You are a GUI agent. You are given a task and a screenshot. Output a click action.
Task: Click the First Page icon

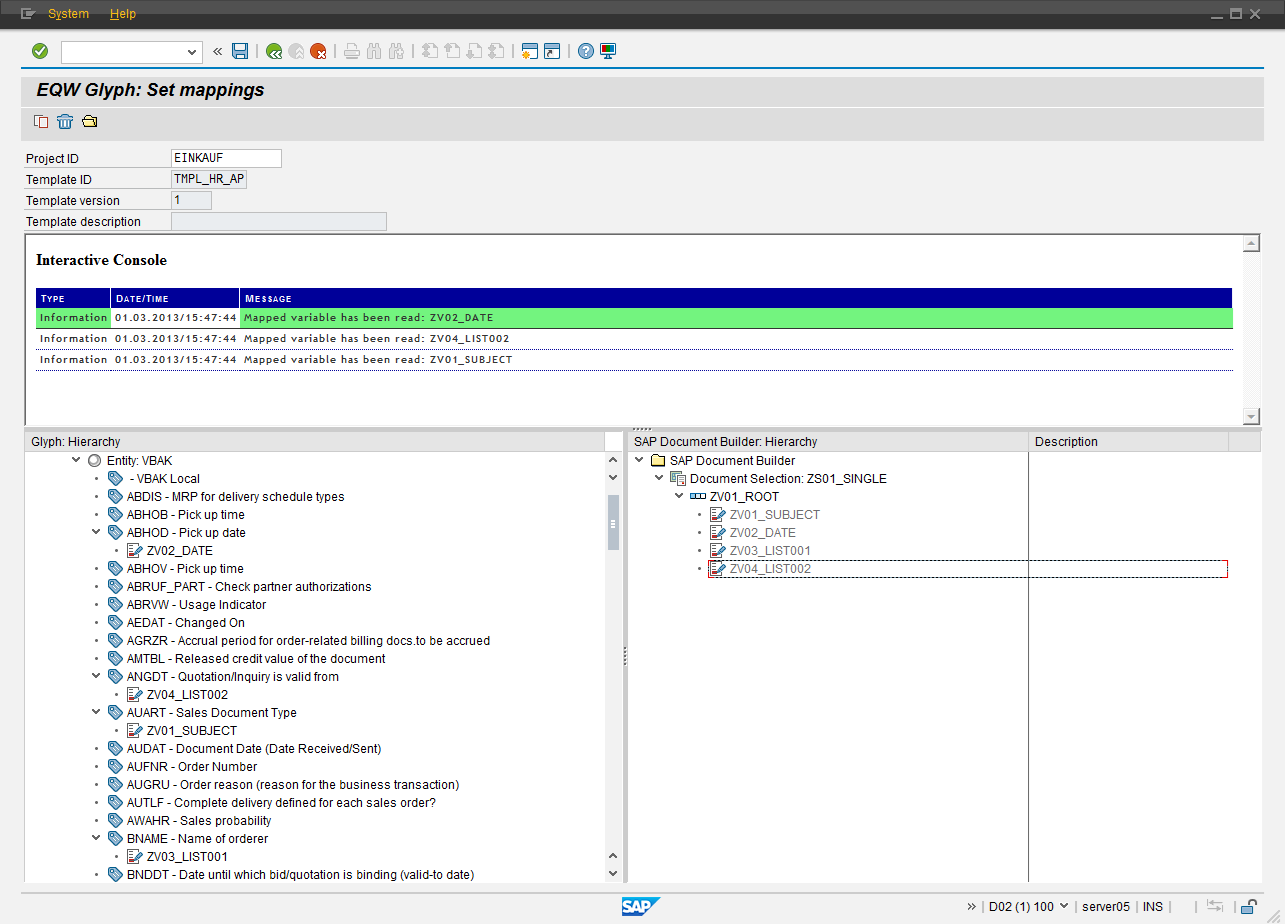coord(429,51)
